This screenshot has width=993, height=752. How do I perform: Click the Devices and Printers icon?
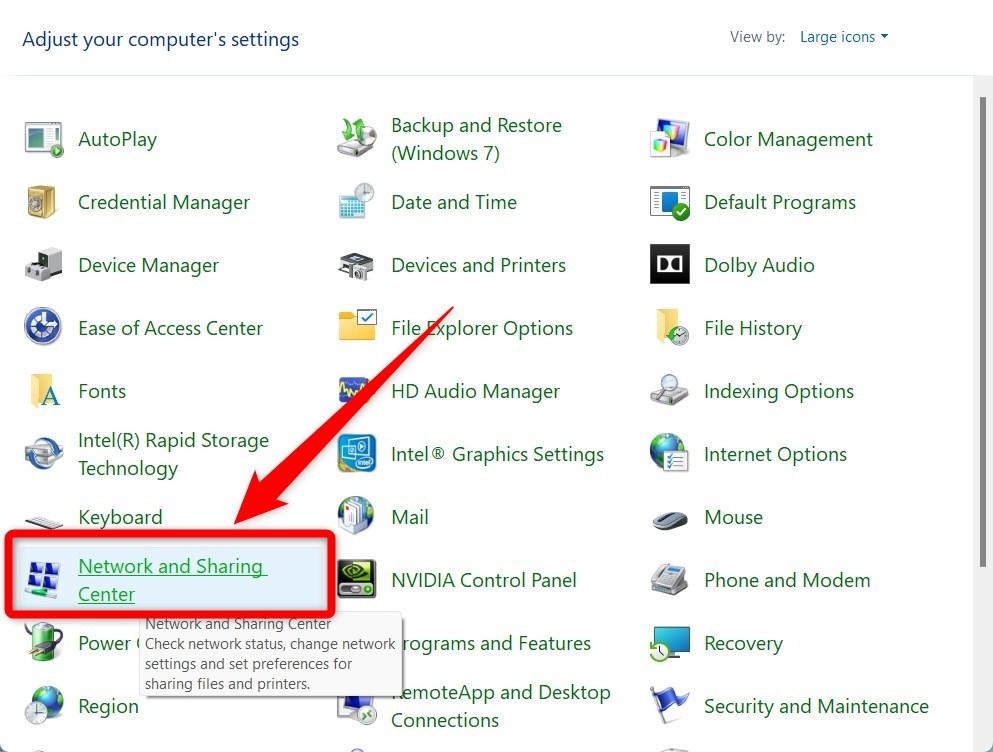click(357, 265)
